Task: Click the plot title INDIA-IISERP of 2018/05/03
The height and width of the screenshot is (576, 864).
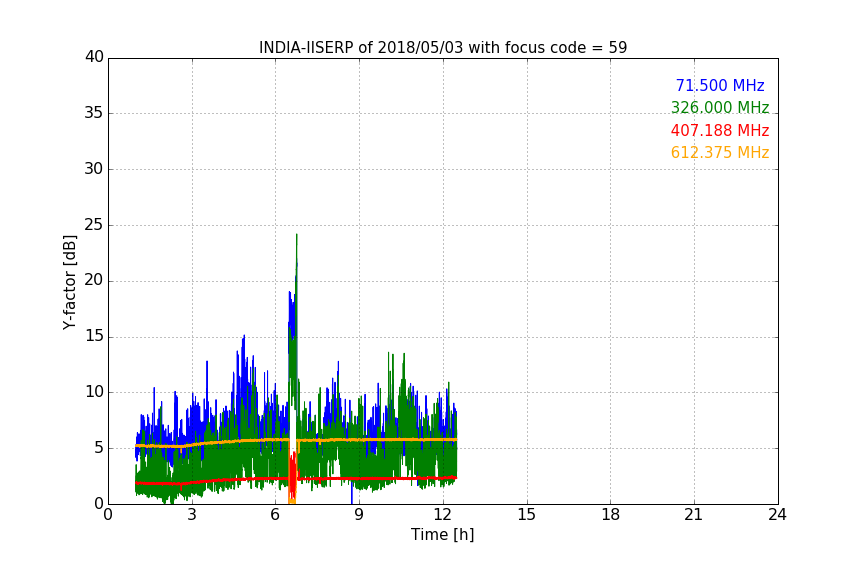Action: pyautogui.click(x=443, y=48)
